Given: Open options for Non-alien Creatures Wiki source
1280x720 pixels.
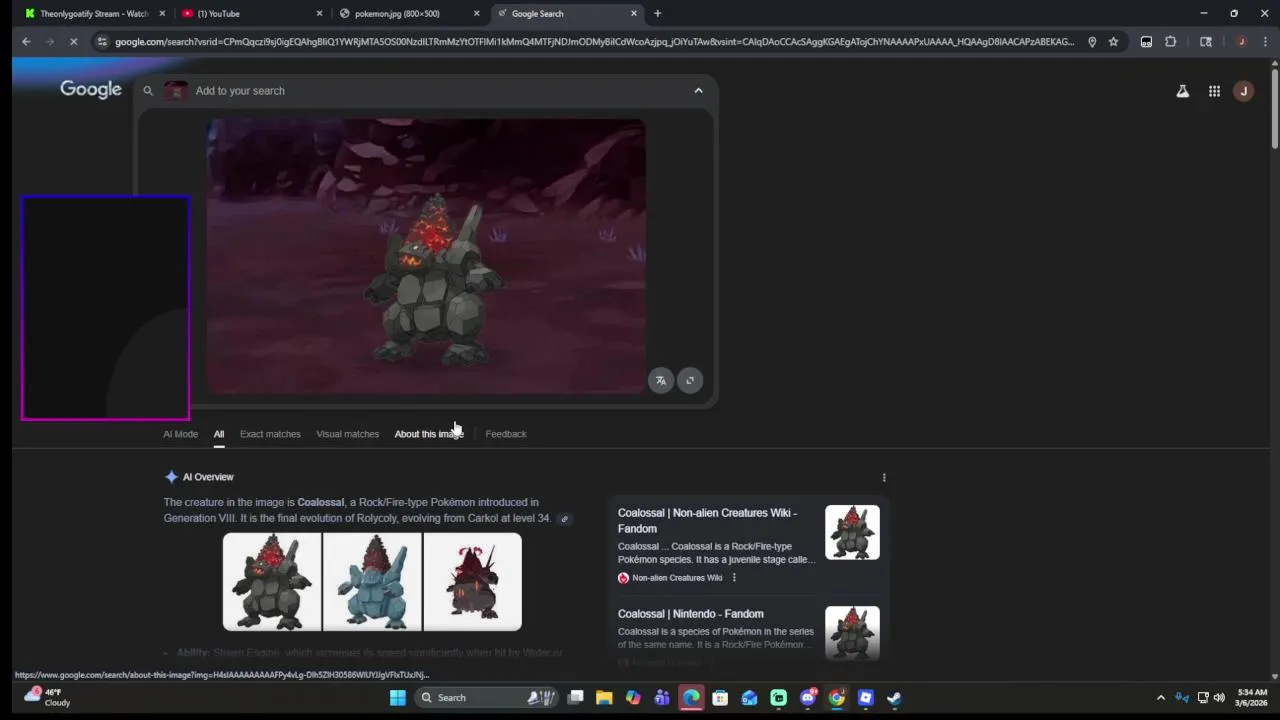Looking at the screenshot, I should pos(734,578).
